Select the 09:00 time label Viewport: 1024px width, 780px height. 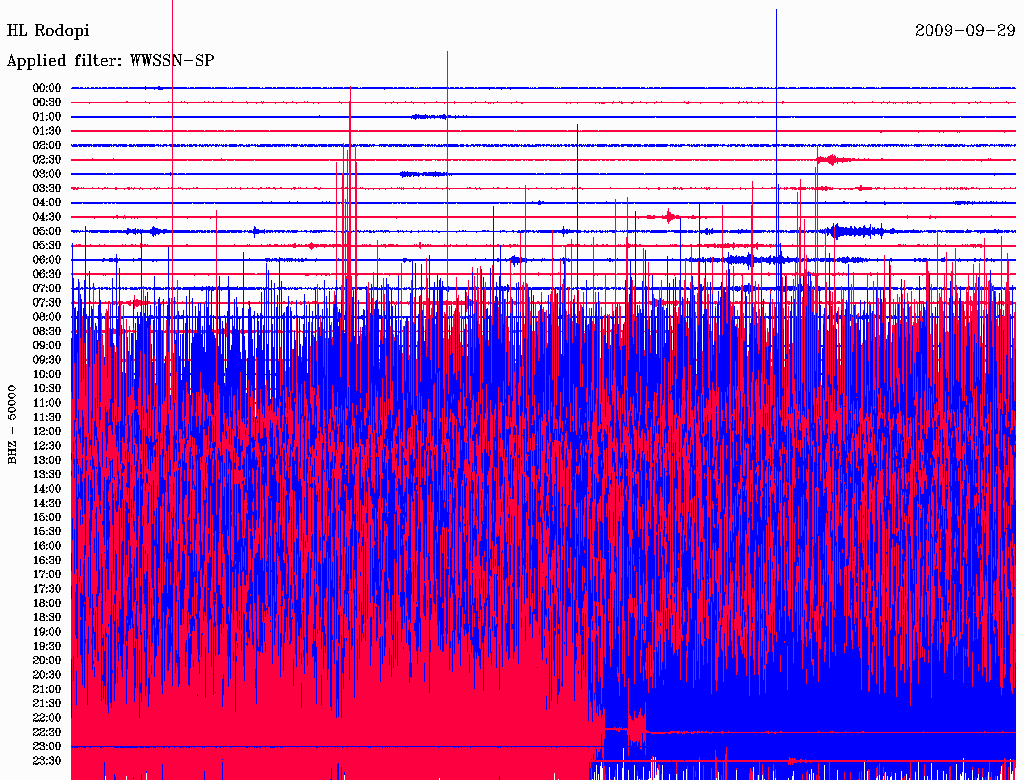(47, 346)
